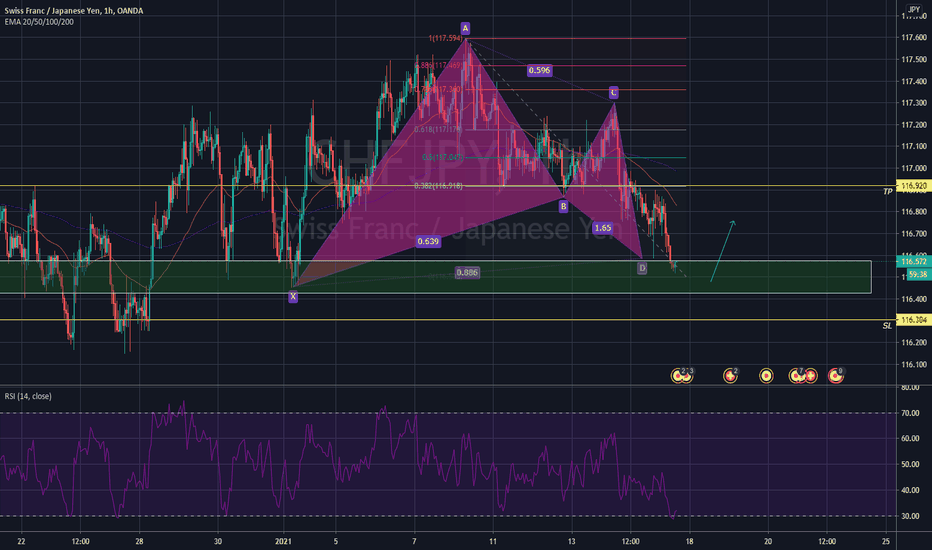Viewport: 932px width, 550px height.
Task: Click the 0.886 ratio label
Action: 467,272
